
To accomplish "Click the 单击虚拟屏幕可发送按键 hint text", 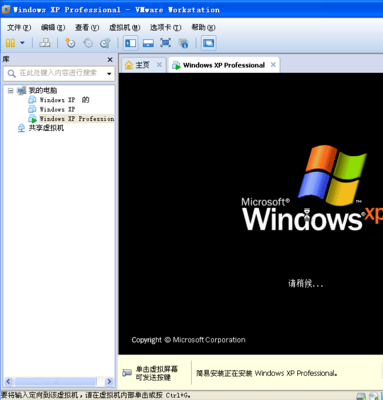I will [157, 373].
